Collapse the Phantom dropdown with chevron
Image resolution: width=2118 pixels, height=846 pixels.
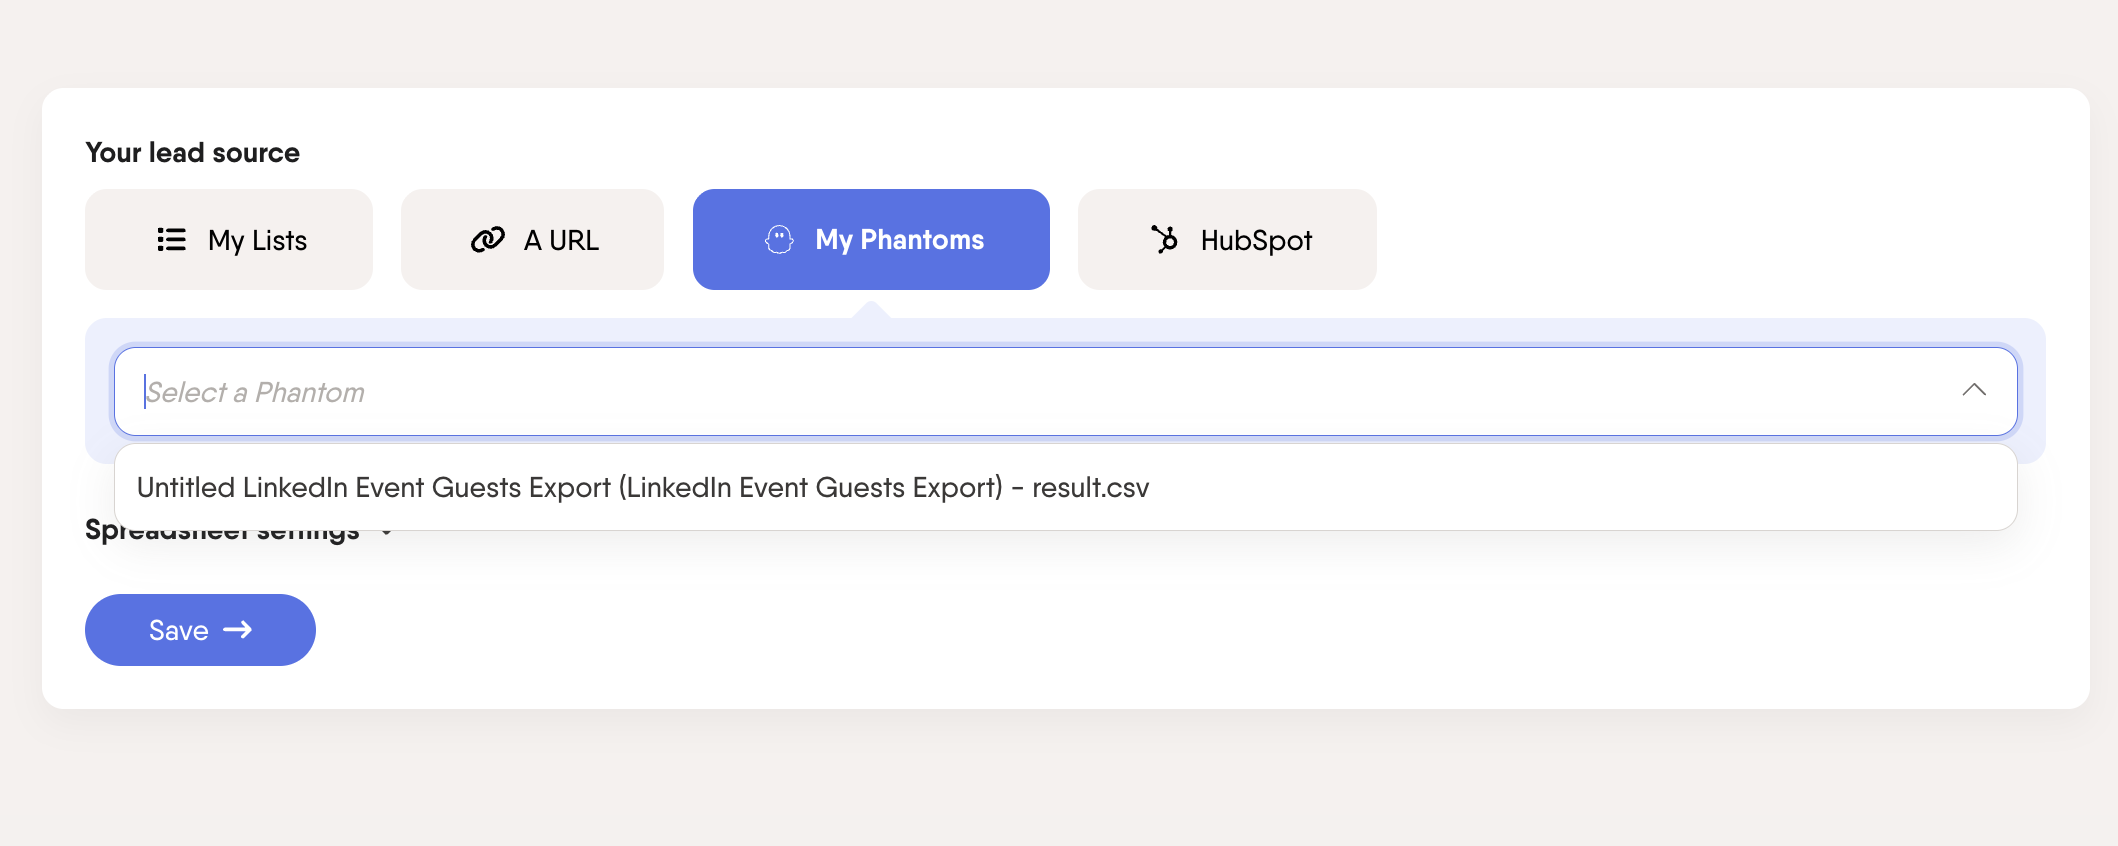pyautogui.click(x=1974, y=391)
